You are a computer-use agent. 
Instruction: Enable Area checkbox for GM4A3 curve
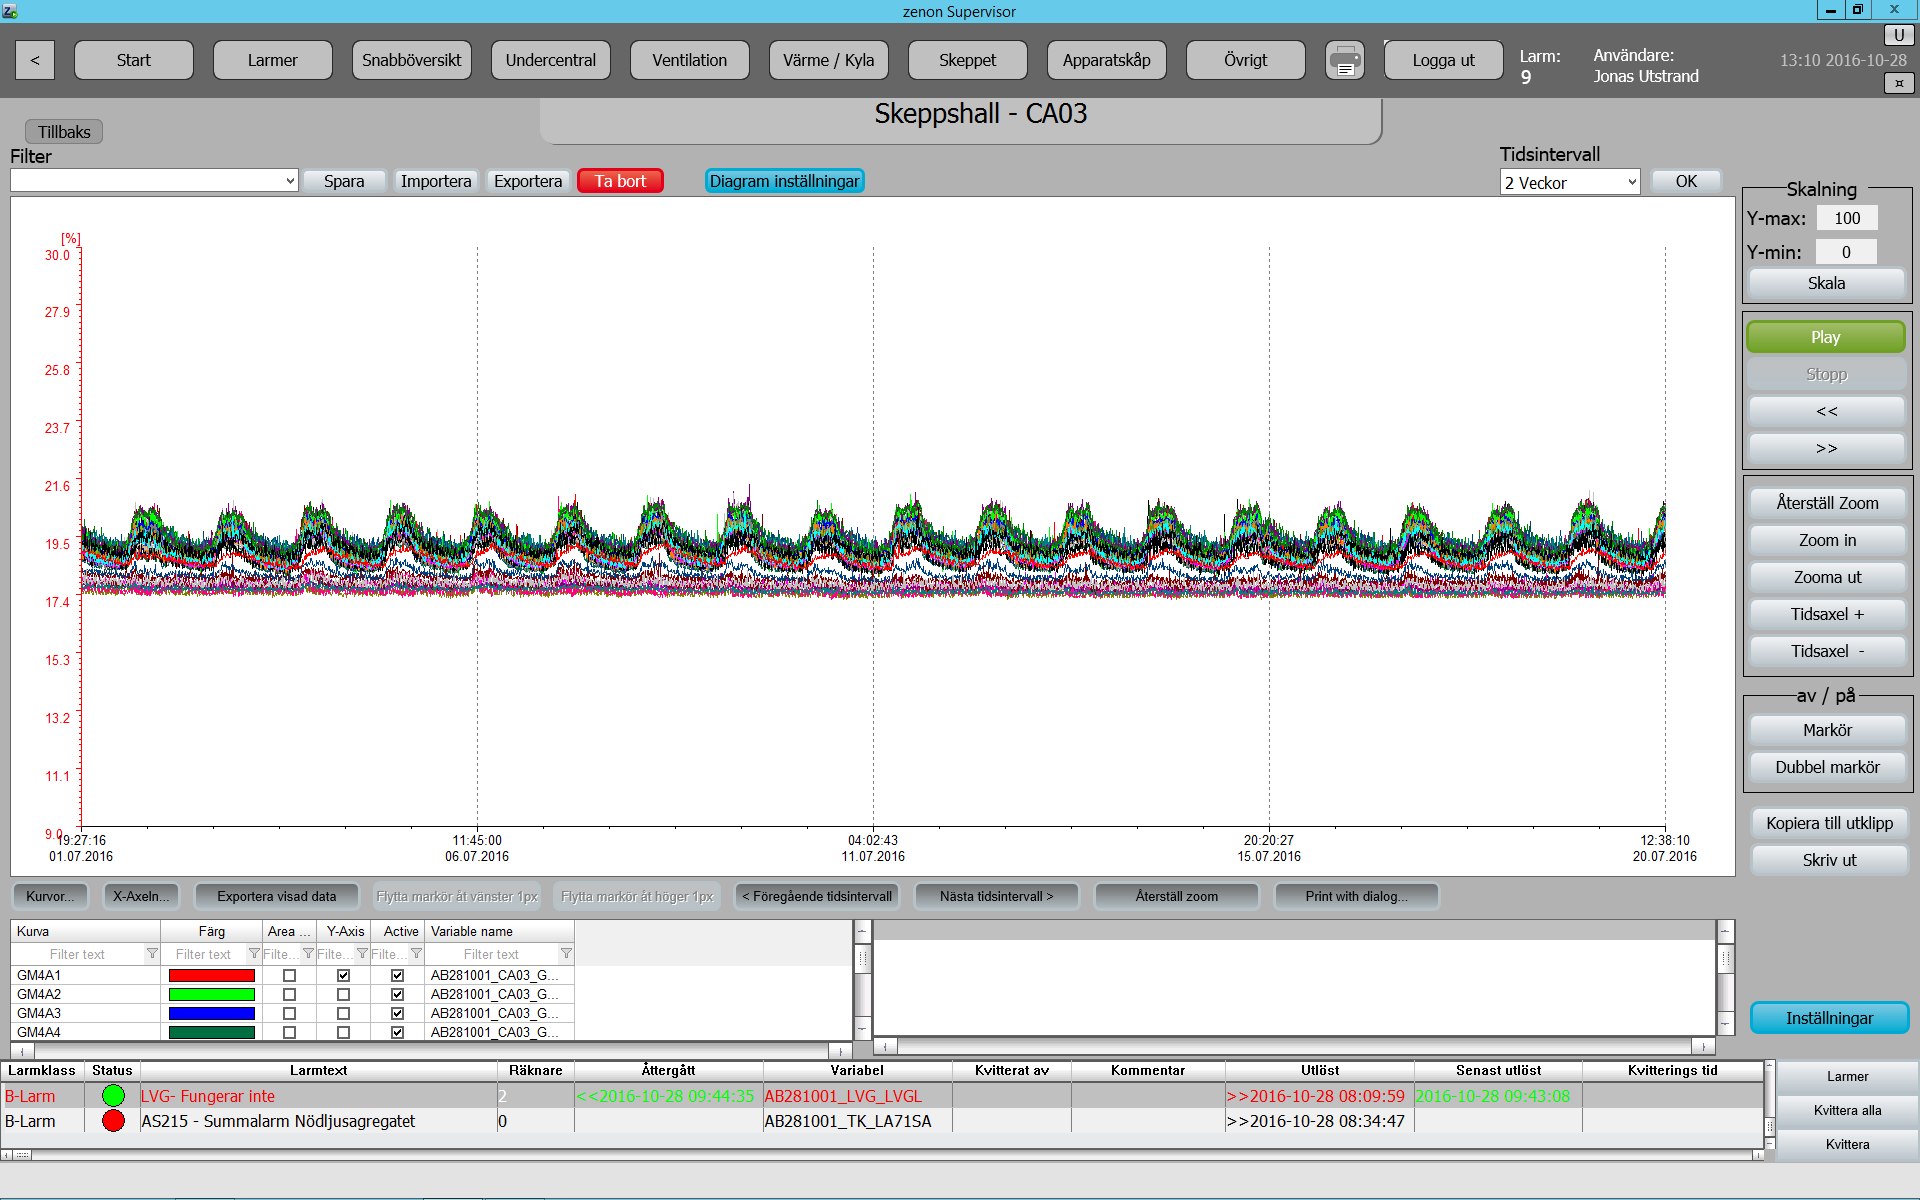289,1013
